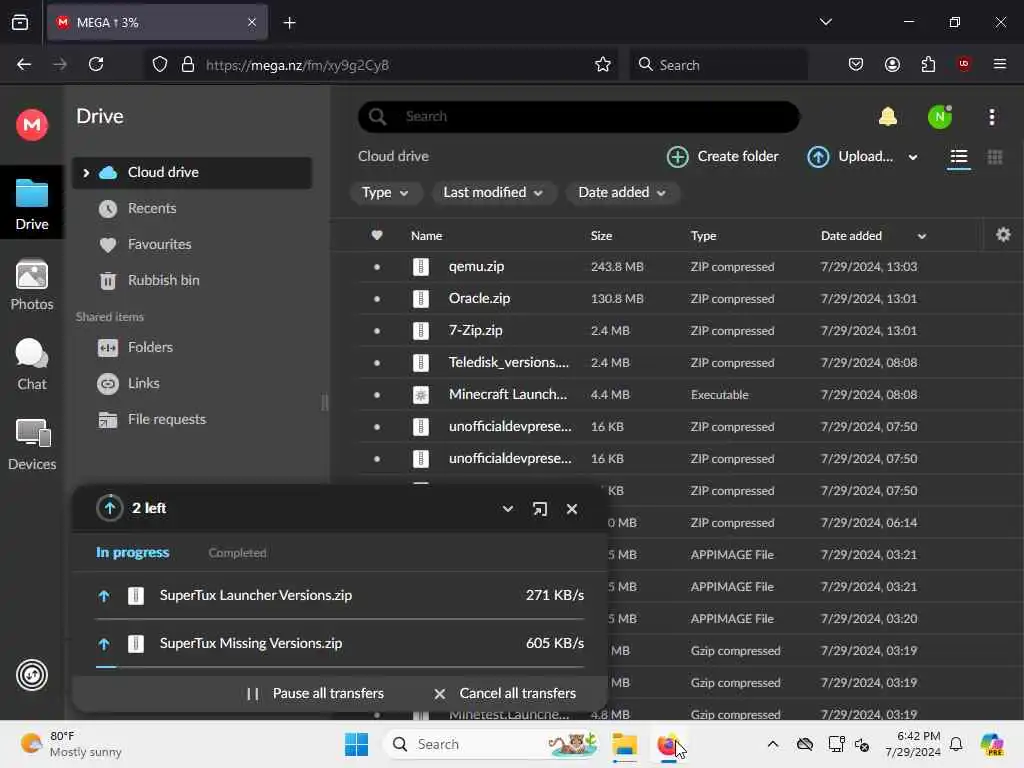Click SuperTux Missing Versions.zip upload progress bar
The width and height of the screenshot is (1024, 768).
(x=340, y=667)
